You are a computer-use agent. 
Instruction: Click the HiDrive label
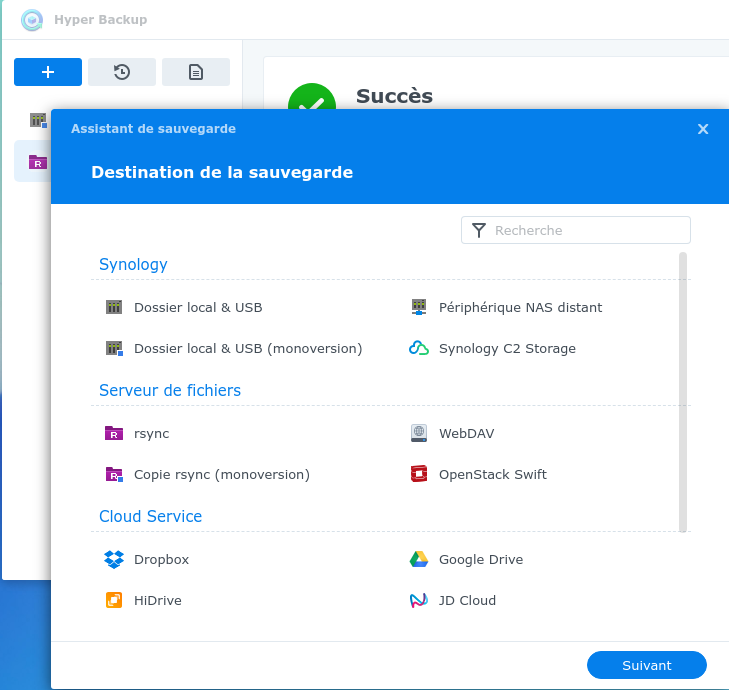158,600
